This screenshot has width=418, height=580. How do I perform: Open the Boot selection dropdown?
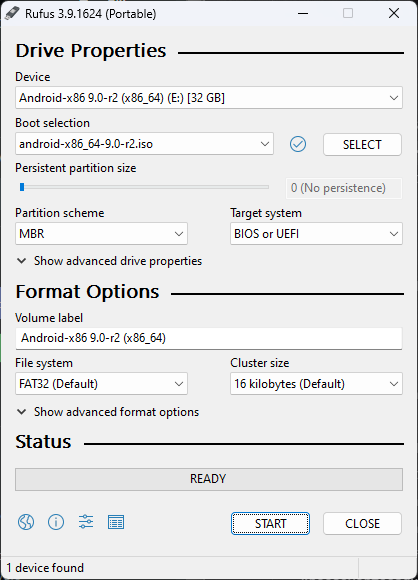[x=144, y=144]
